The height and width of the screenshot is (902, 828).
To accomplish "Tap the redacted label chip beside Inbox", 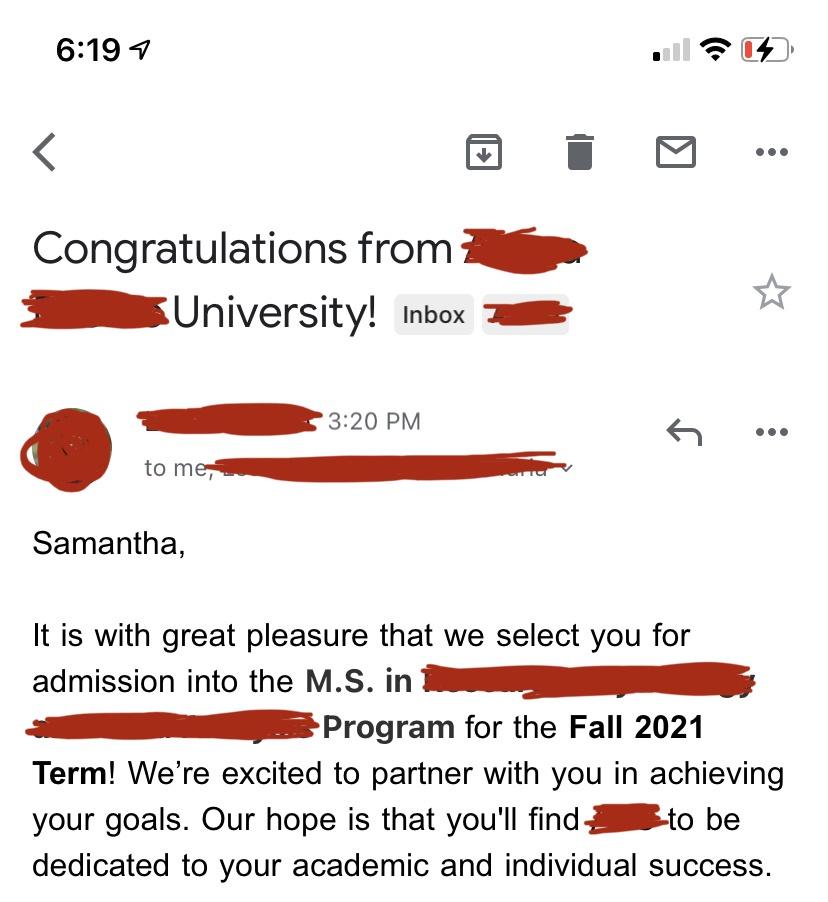I will (526, 315).
